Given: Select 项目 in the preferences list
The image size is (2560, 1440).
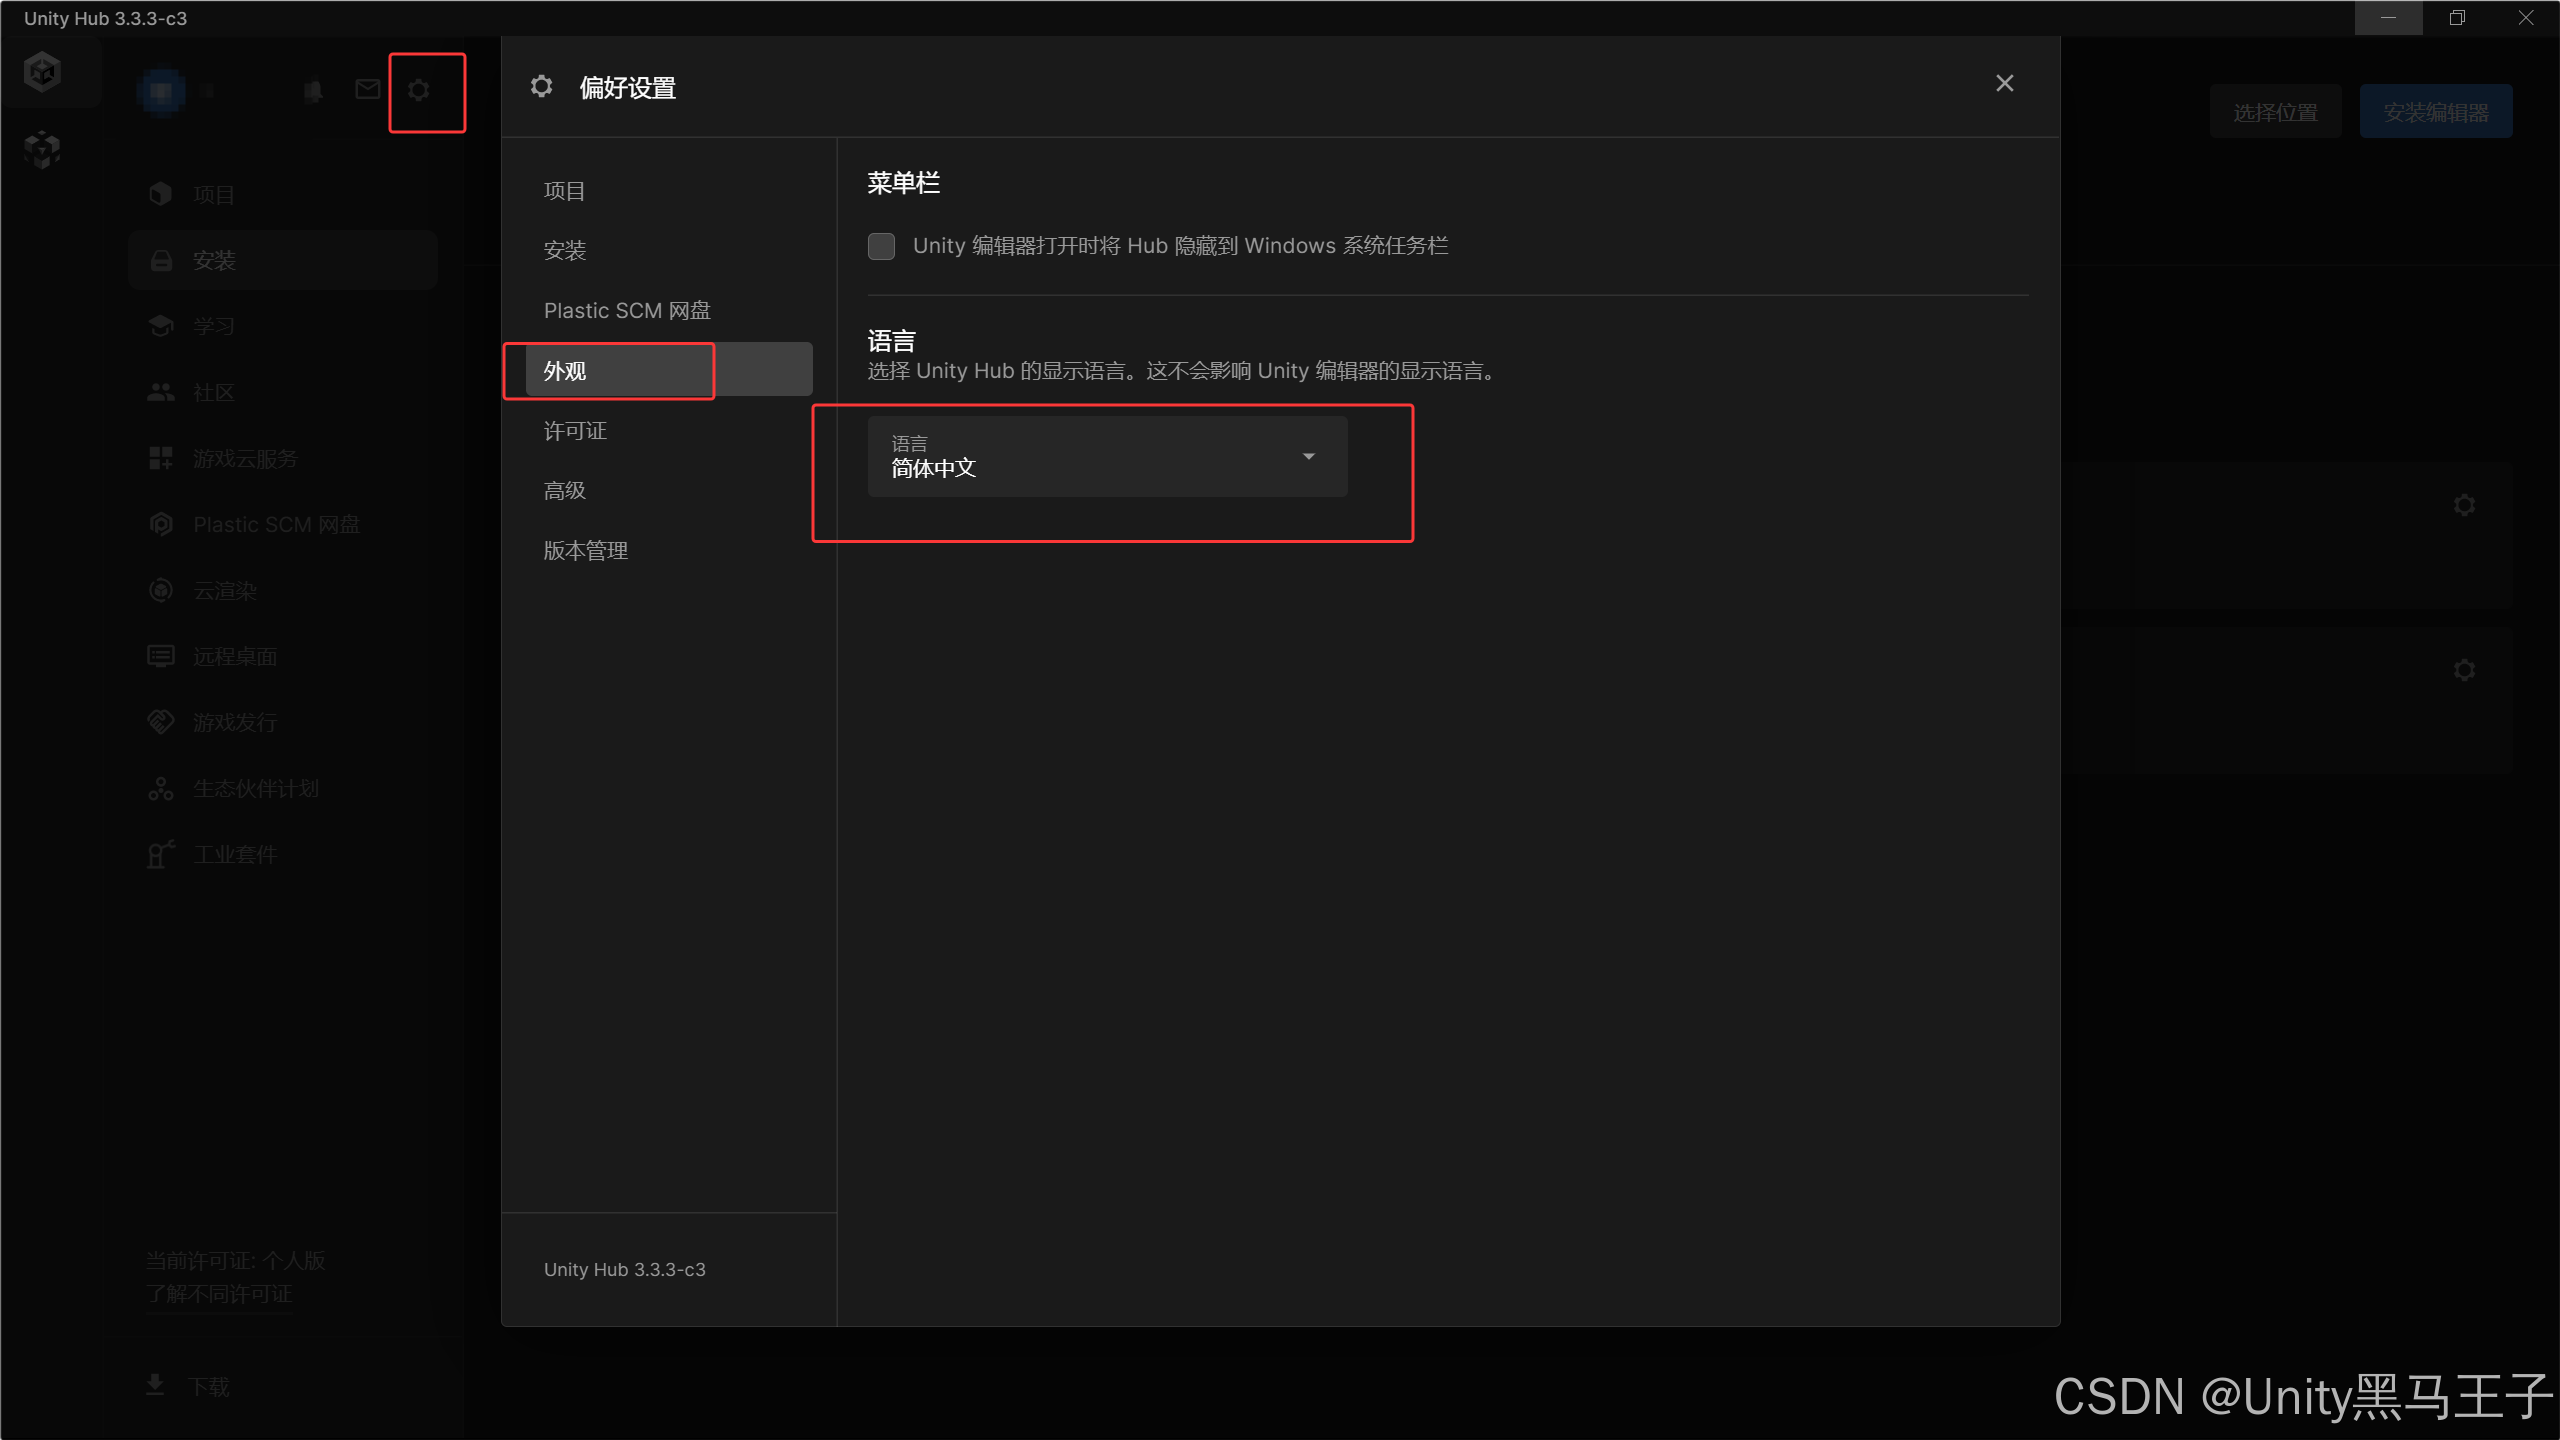Looking at the screenshot, I should tap(669, 191).
